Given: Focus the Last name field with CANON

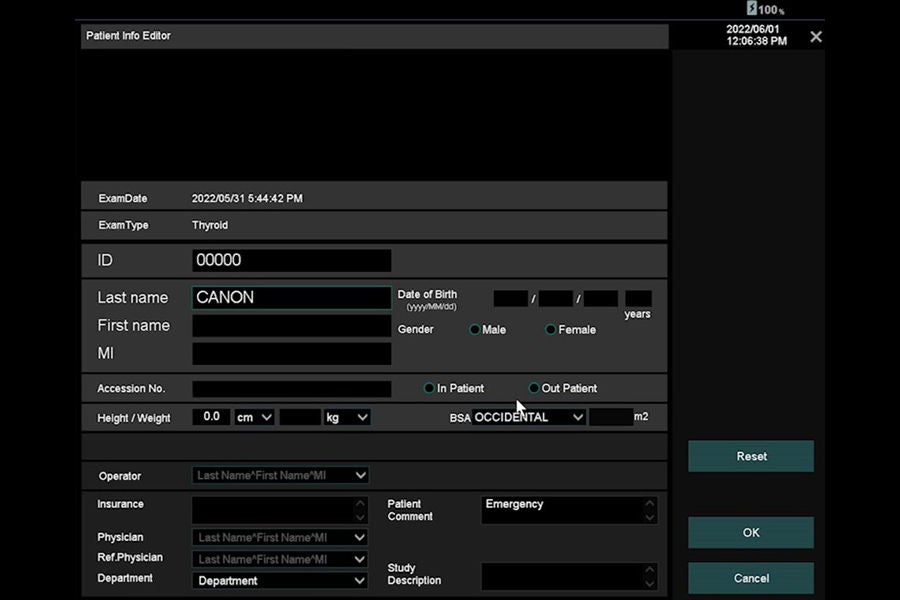Looking at the screenshot, I should [x=292, y=297].
